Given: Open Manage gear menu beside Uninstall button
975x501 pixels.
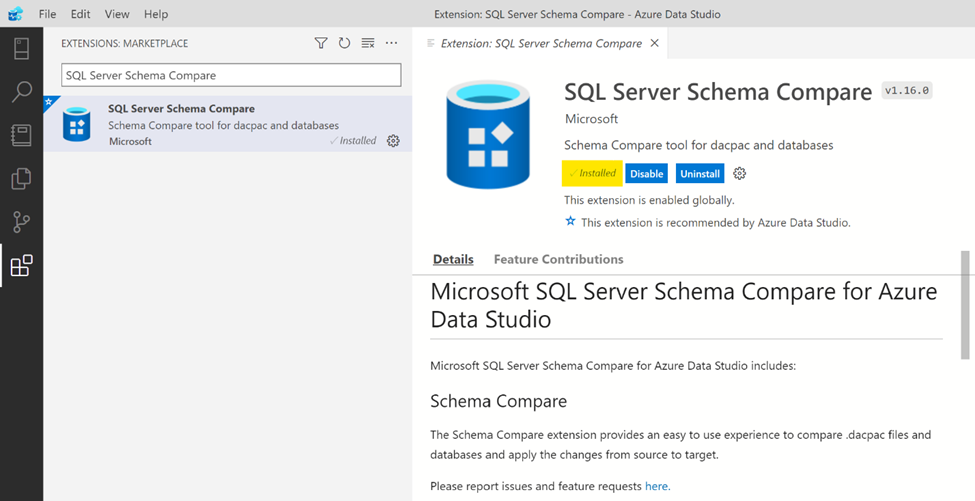Looking at the screenshot, I should click(x=740, y=173).
